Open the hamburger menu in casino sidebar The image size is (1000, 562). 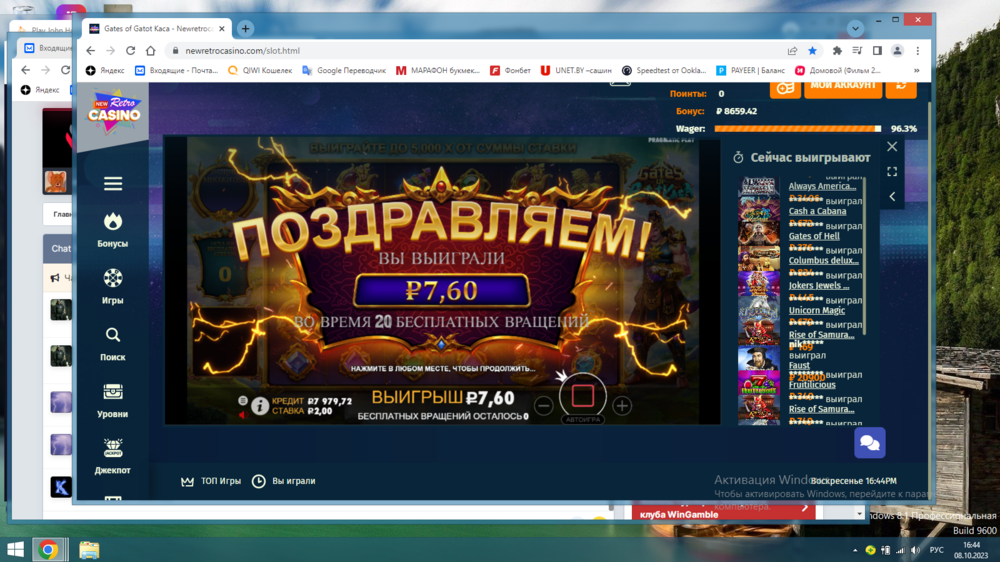tap(113, 184)
